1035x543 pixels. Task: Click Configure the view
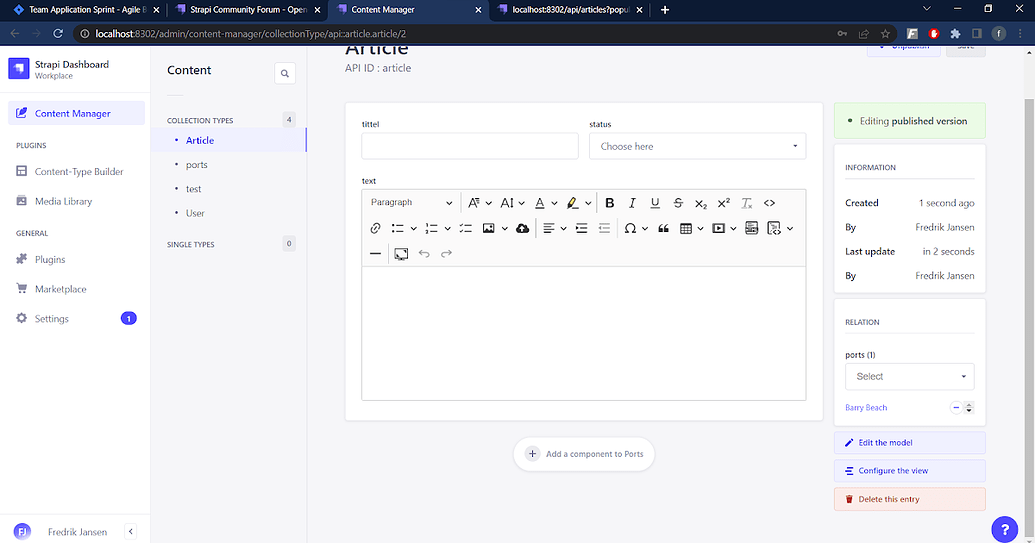point(909,471)
